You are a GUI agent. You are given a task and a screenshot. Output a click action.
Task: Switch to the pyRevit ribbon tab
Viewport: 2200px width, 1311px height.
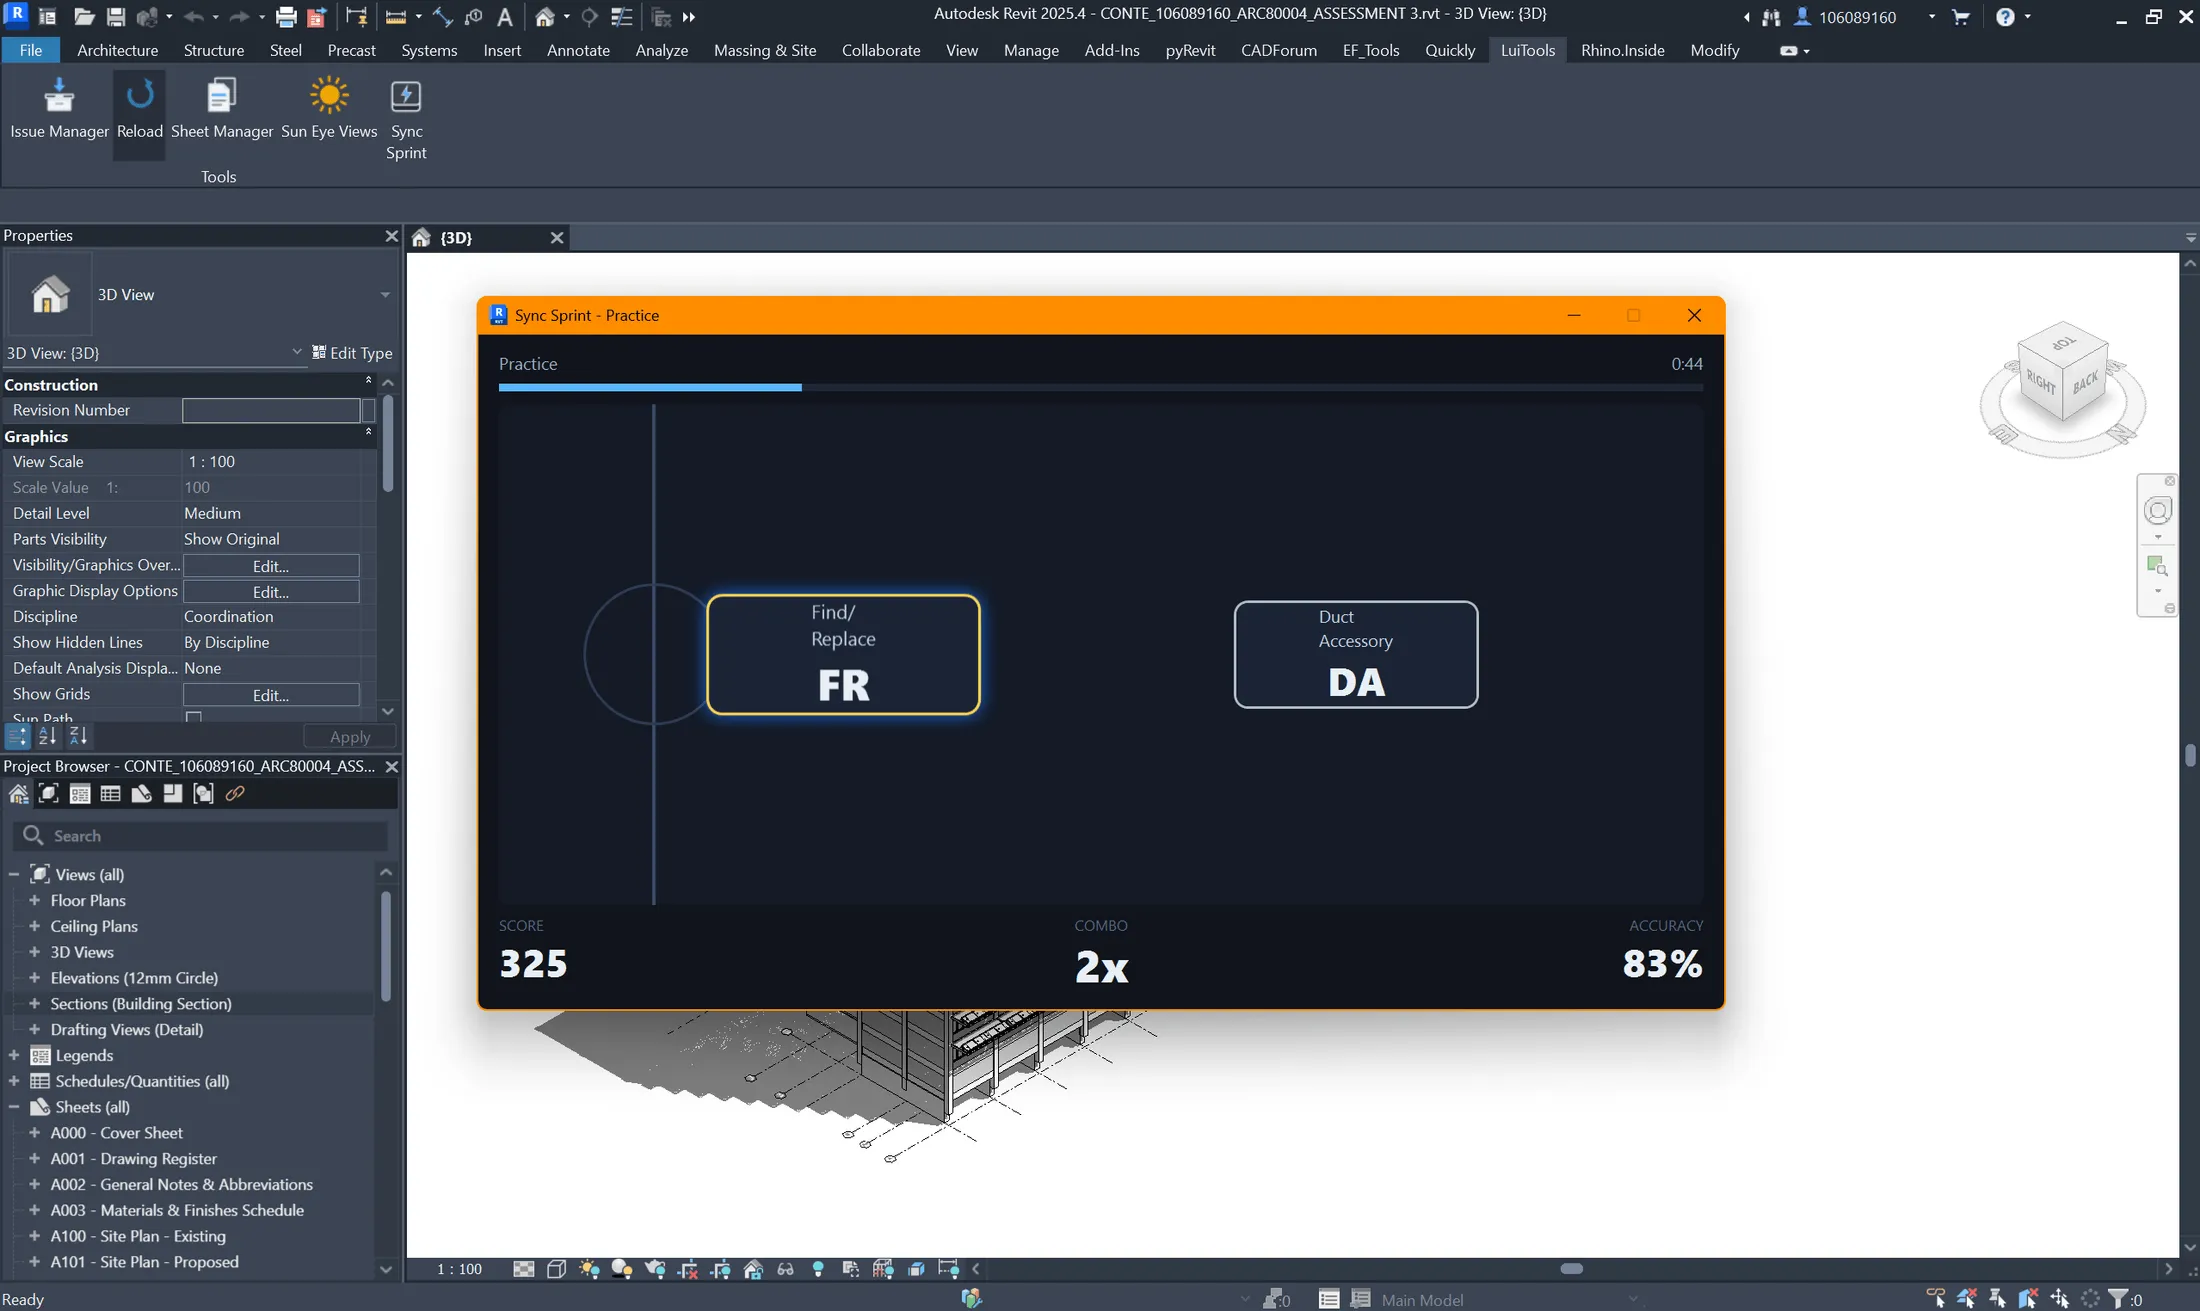[x=1190, y=50]
